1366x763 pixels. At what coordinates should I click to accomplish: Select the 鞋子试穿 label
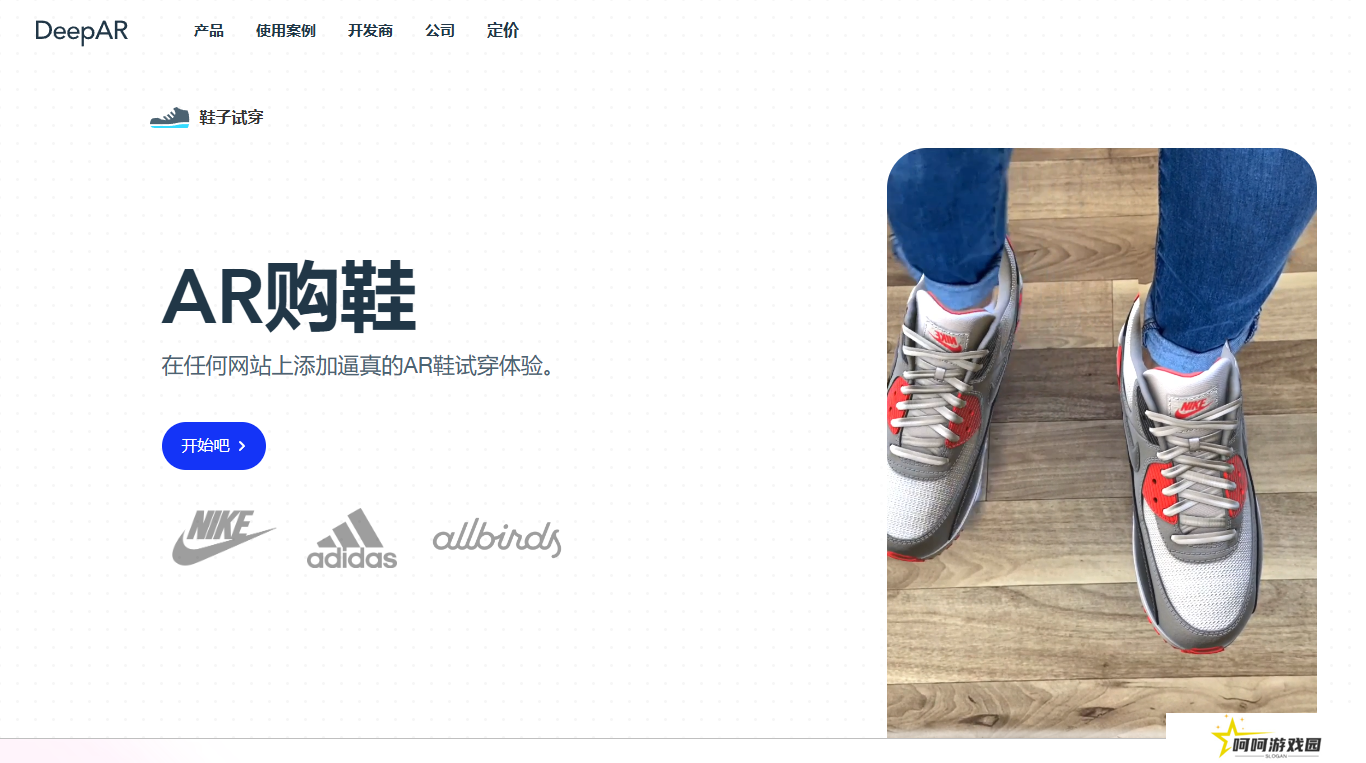[x=231, y=118]
